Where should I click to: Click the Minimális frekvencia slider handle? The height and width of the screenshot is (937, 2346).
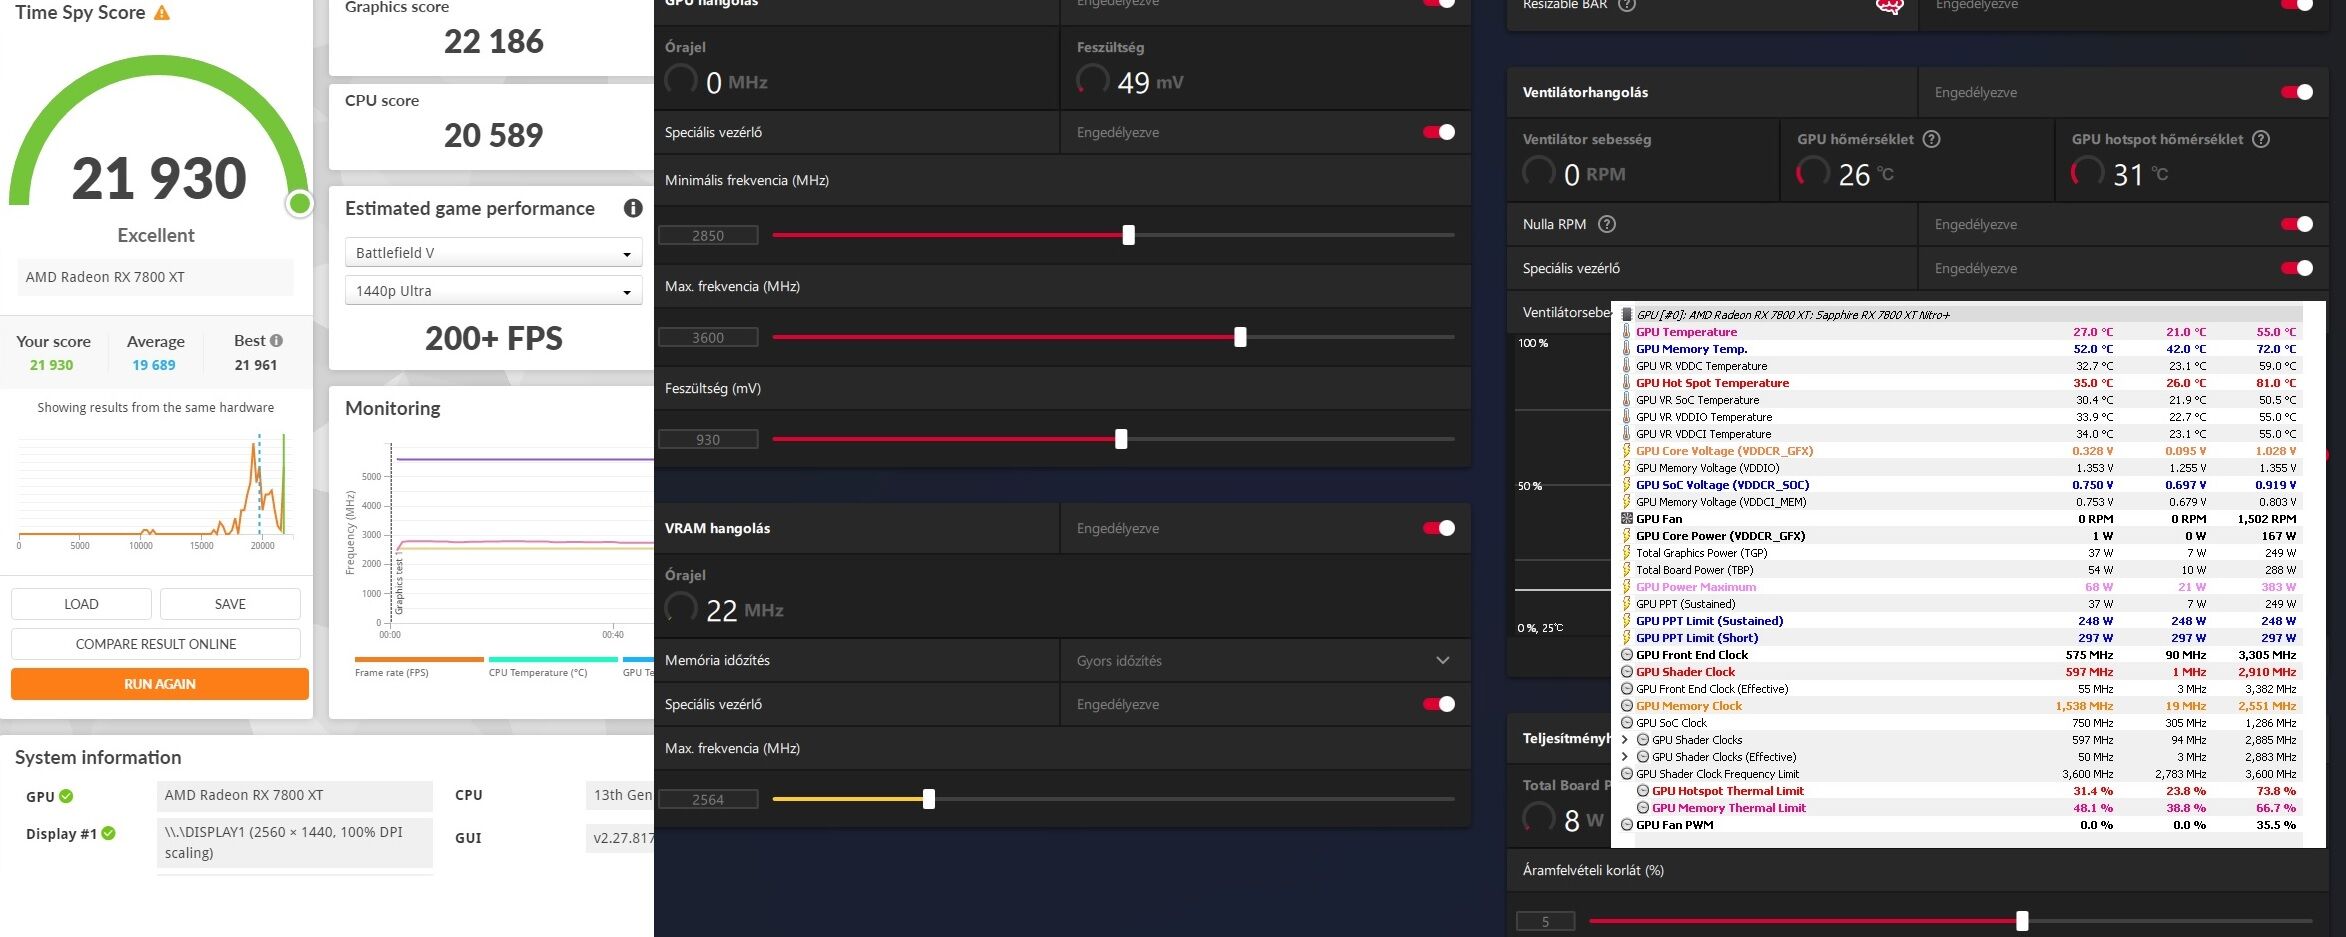pos(1129,235)
